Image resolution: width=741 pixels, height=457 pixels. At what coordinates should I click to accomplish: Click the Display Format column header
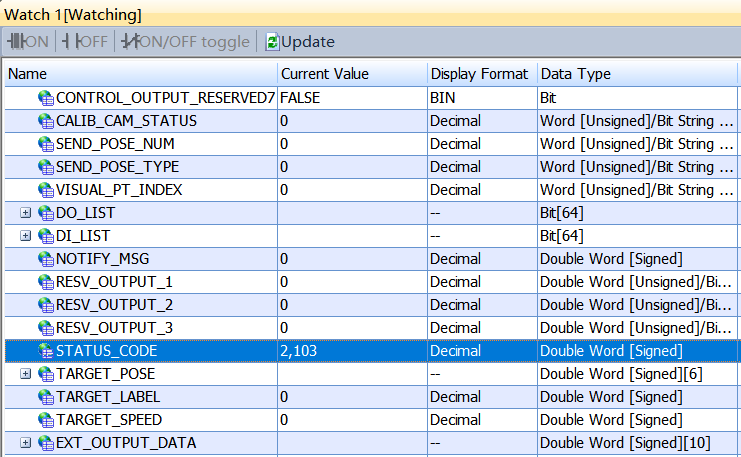click(x=480, y=74)
